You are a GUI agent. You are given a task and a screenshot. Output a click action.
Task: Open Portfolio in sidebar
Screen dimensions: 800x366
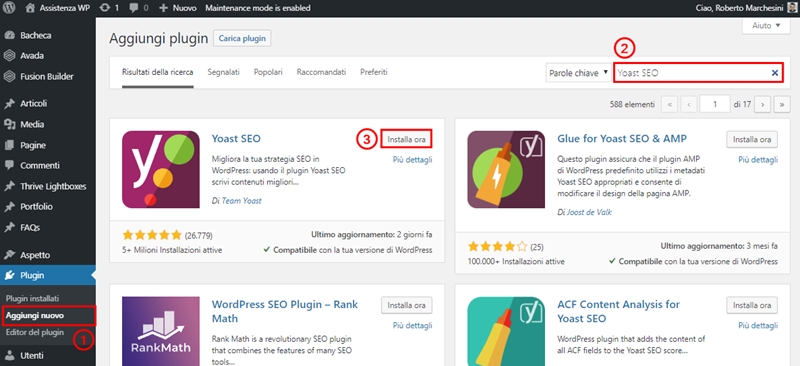(36, 207)
